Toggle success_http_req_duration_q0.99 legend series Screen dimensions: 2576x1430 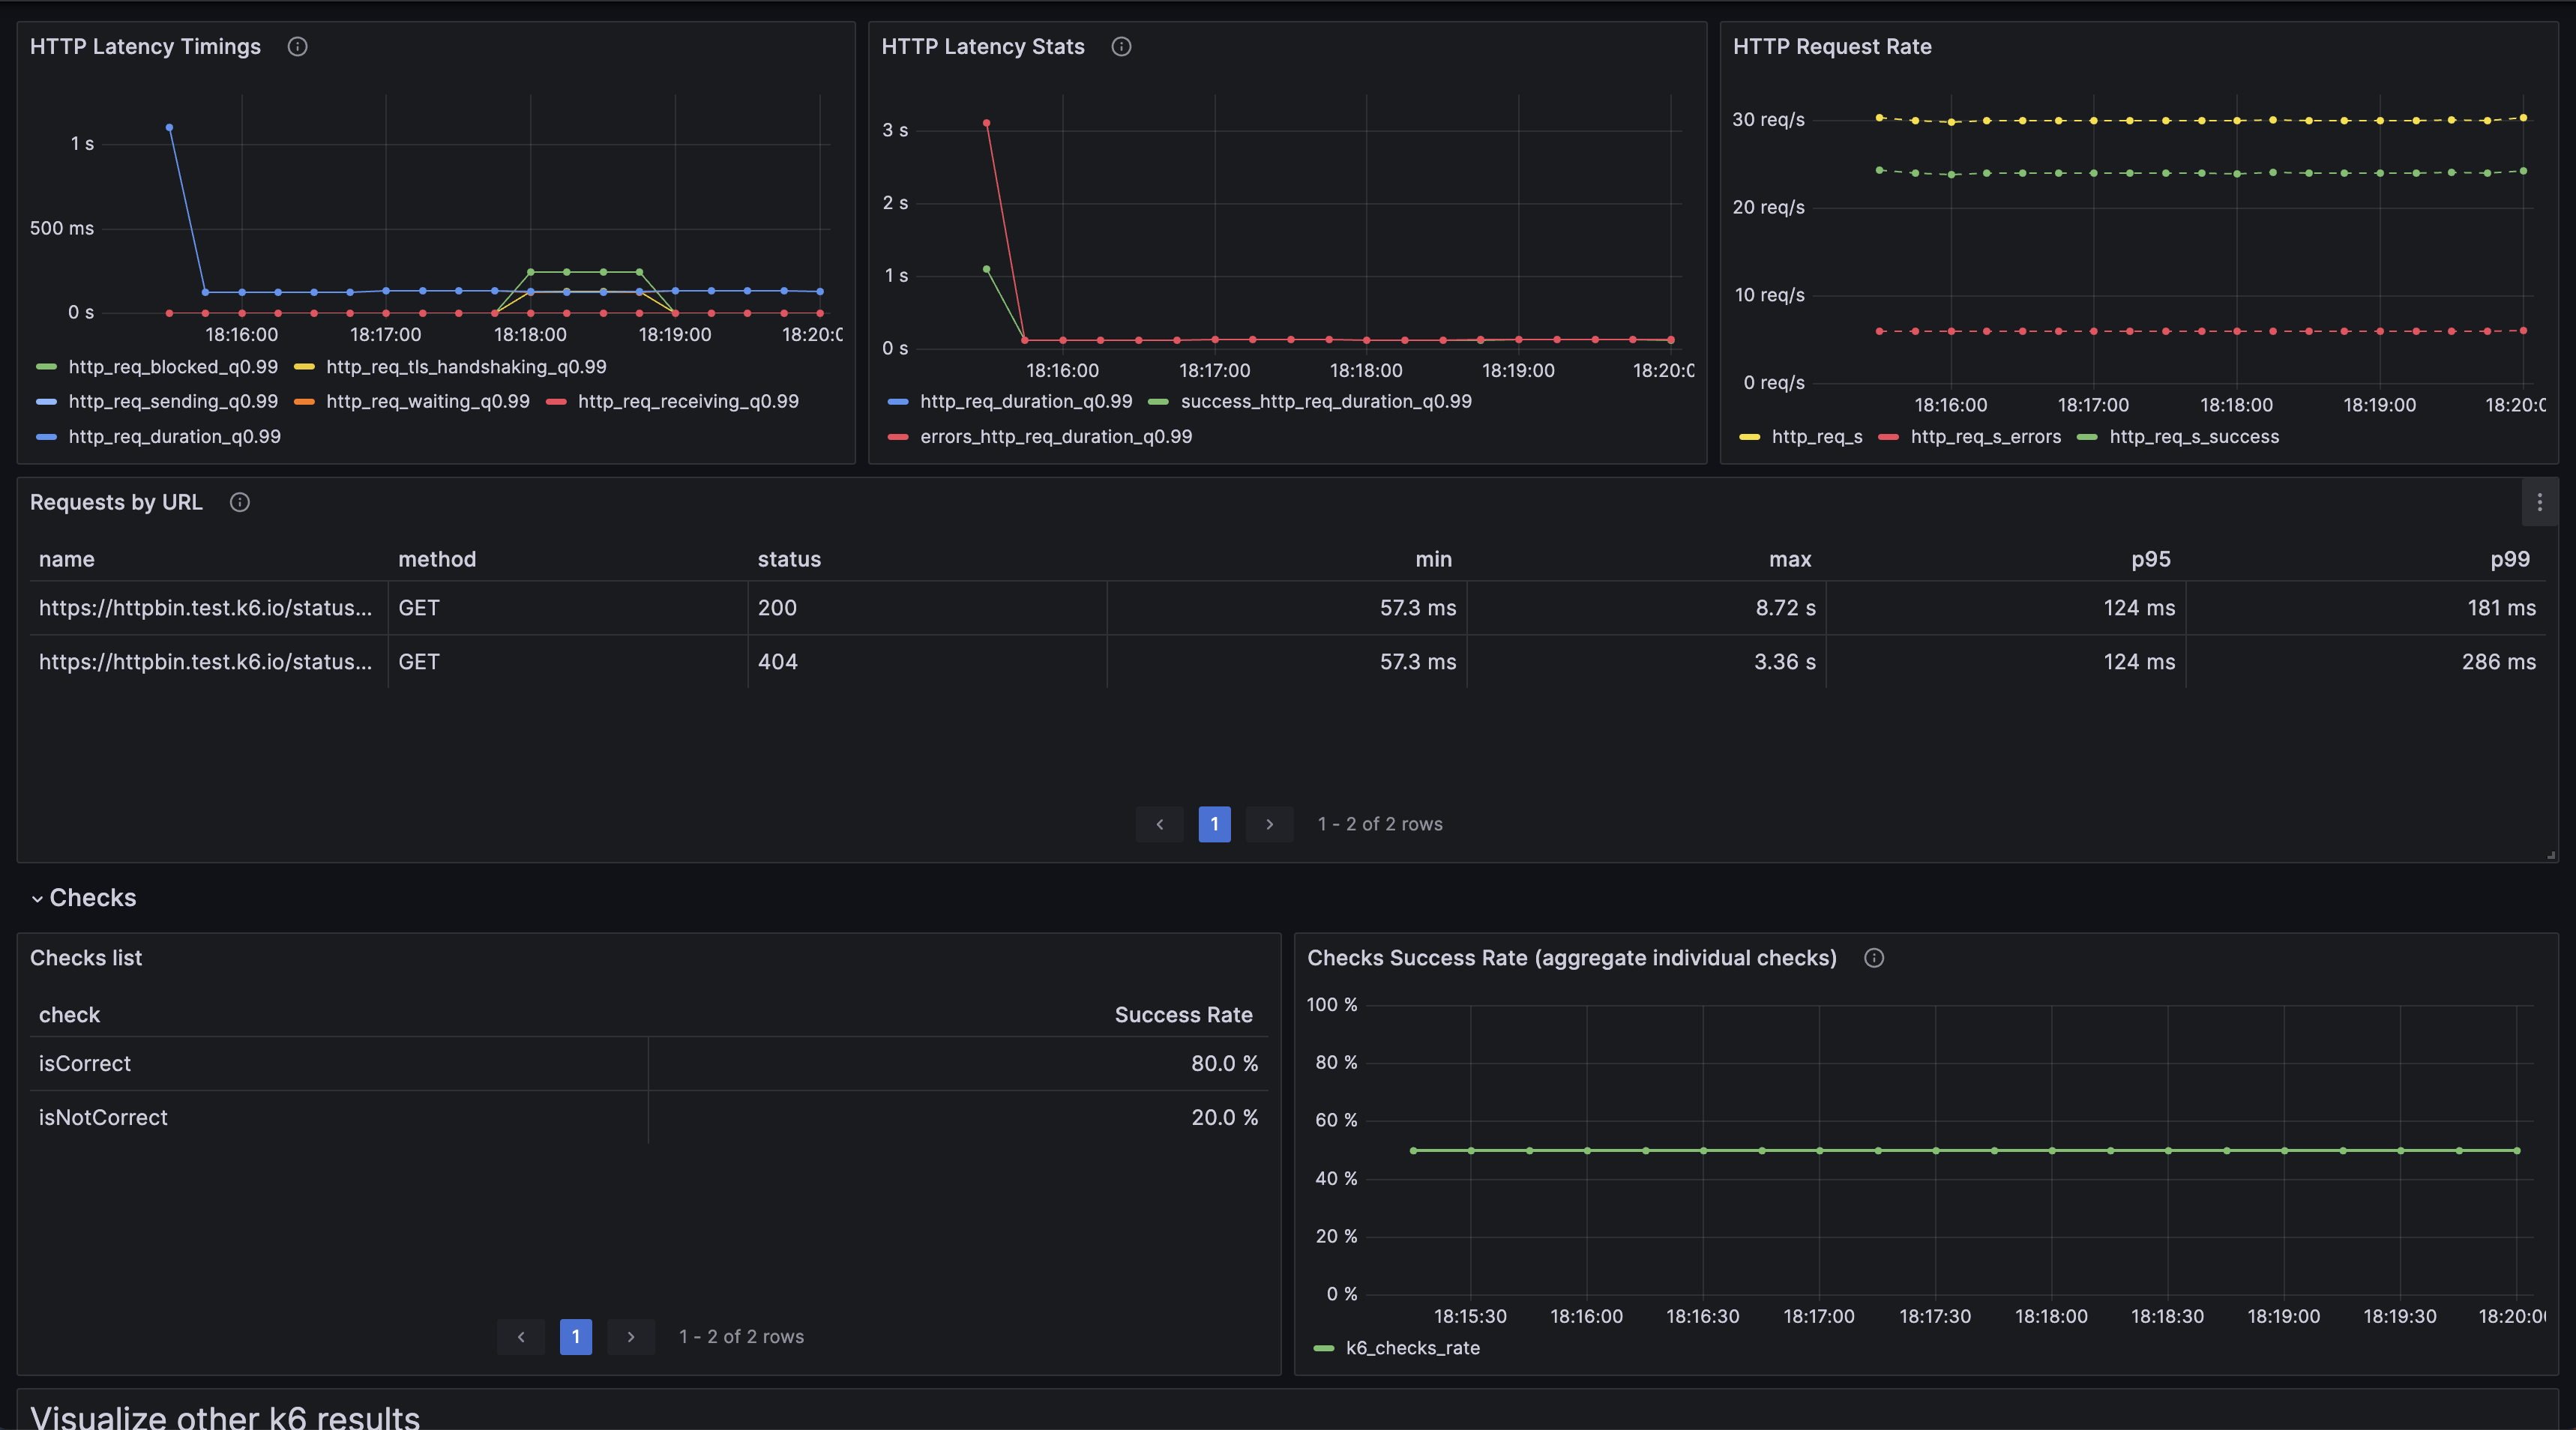[x=1325, y=402]
